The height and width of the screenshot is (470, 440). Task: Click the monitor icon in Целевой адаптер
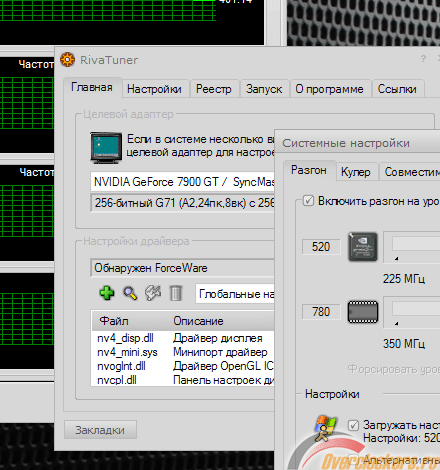(x=106, y=148)
